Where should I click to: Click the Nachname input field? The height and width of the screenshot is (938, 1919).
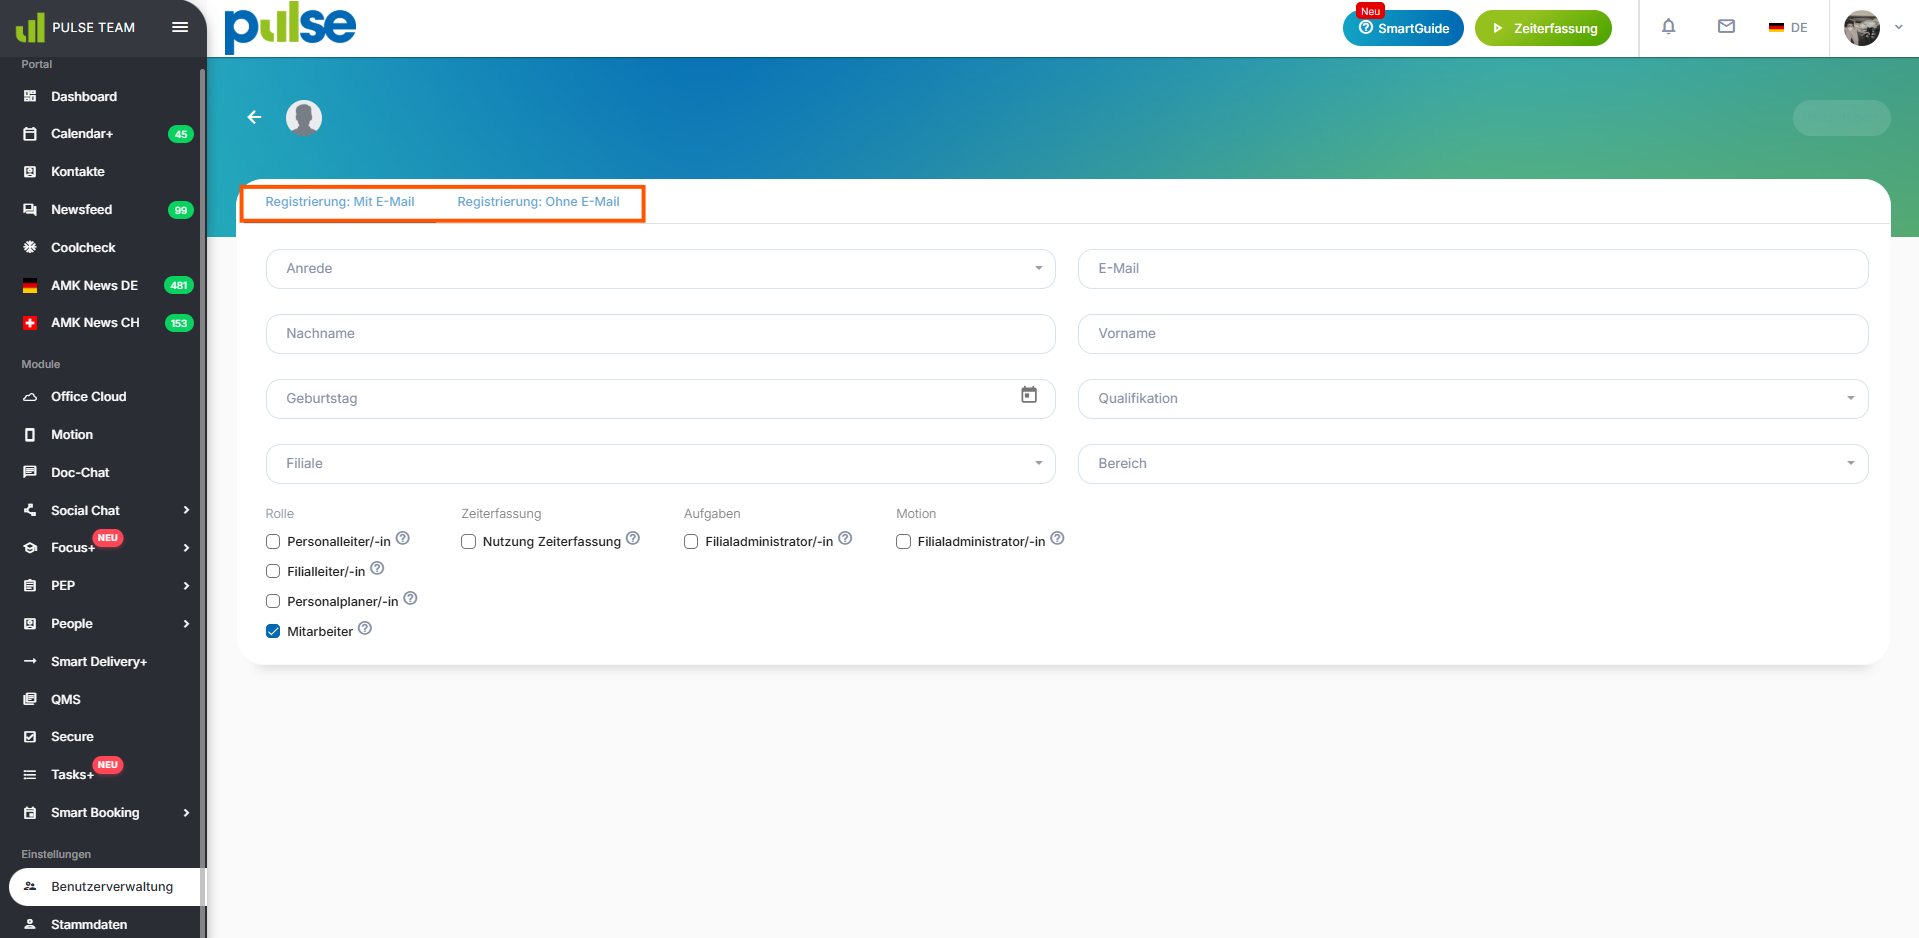(661, 334)
